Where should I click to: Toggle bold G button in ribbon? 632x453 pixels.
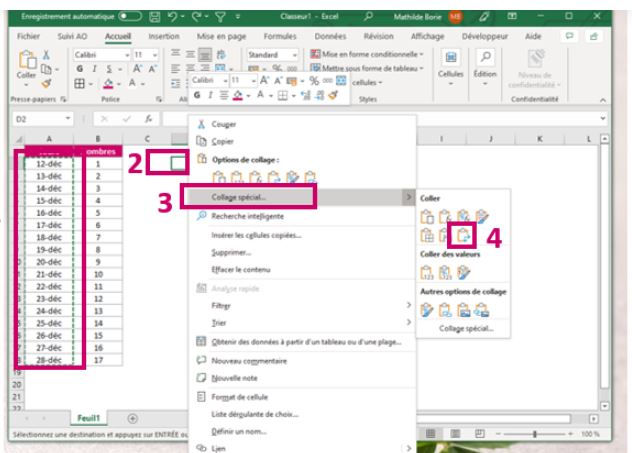[80, 69]
